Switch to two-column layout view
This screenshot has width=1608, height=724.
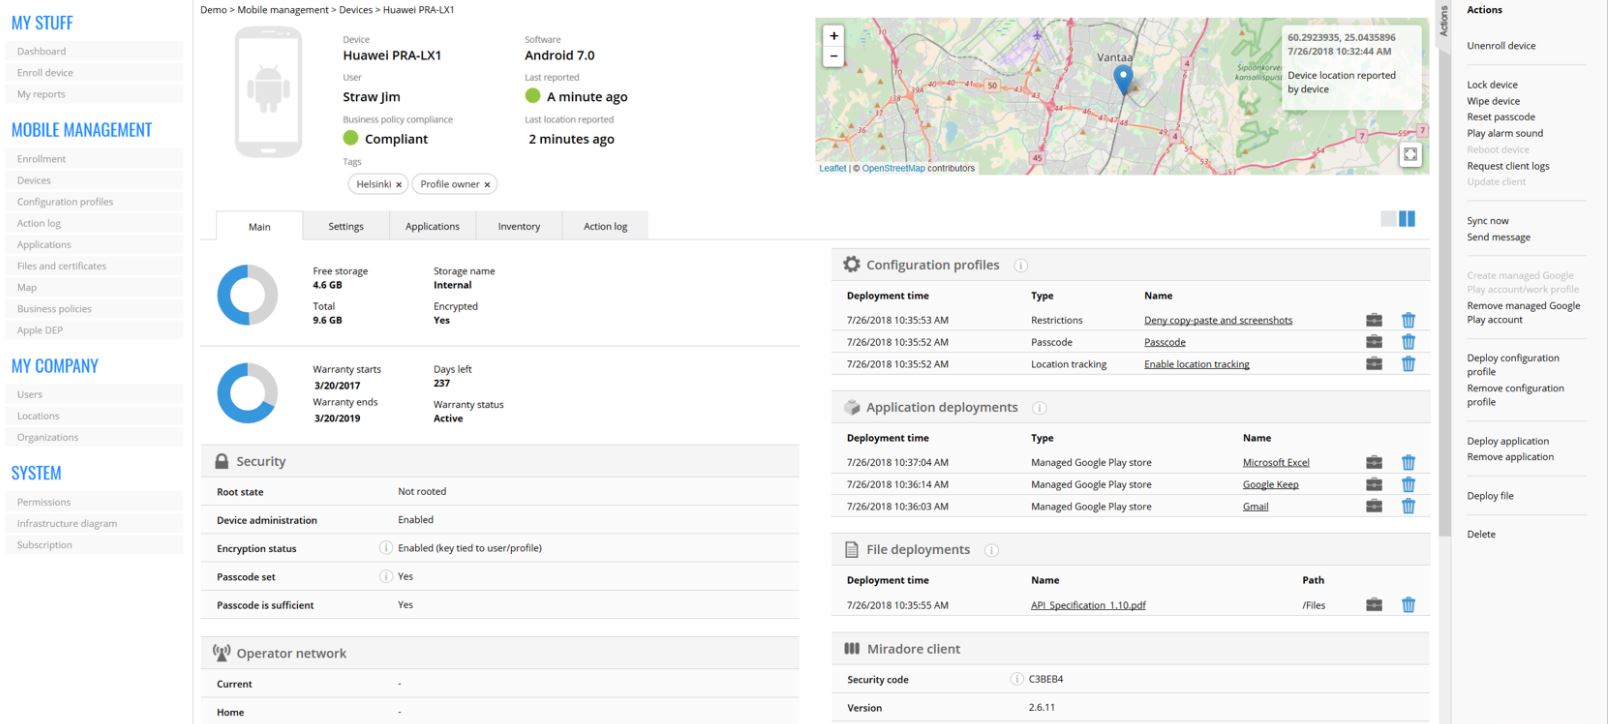1407,219
